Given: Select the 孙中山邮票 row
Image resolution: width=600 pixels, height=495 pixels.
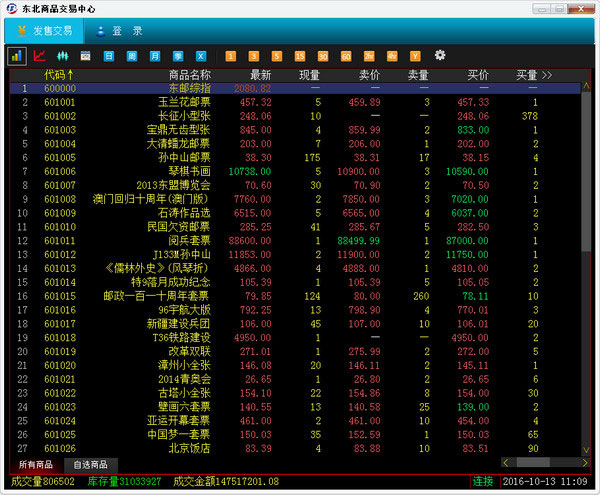Looking at the screenshot, I should tap(295, 158).
